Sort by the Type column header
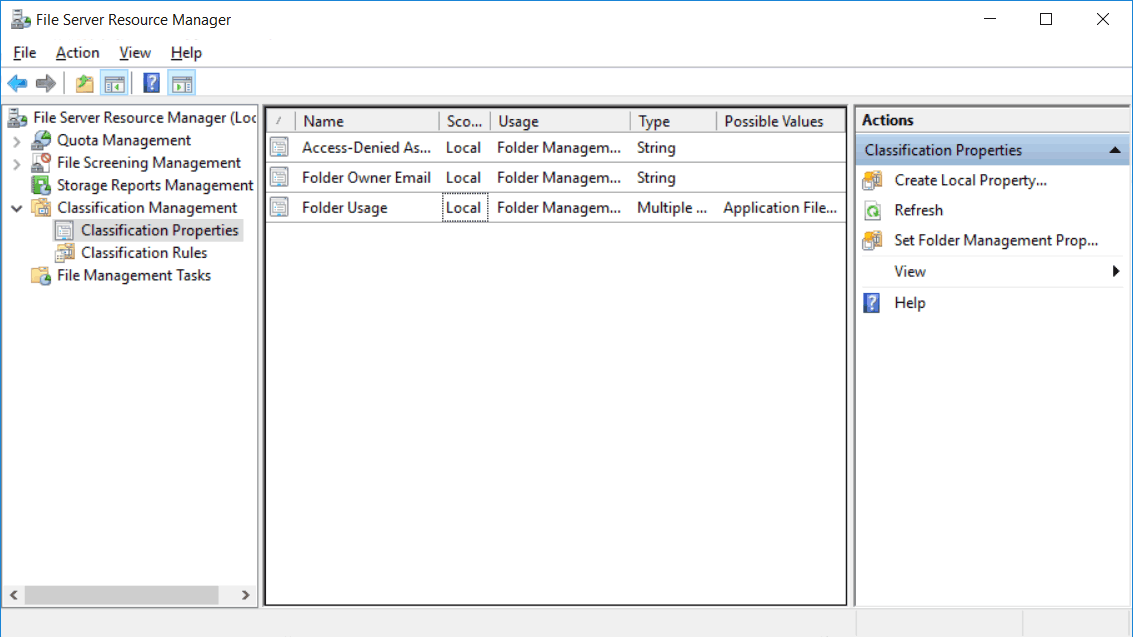The width and height of the screenshot is (1133, 637). pos(673,121)
